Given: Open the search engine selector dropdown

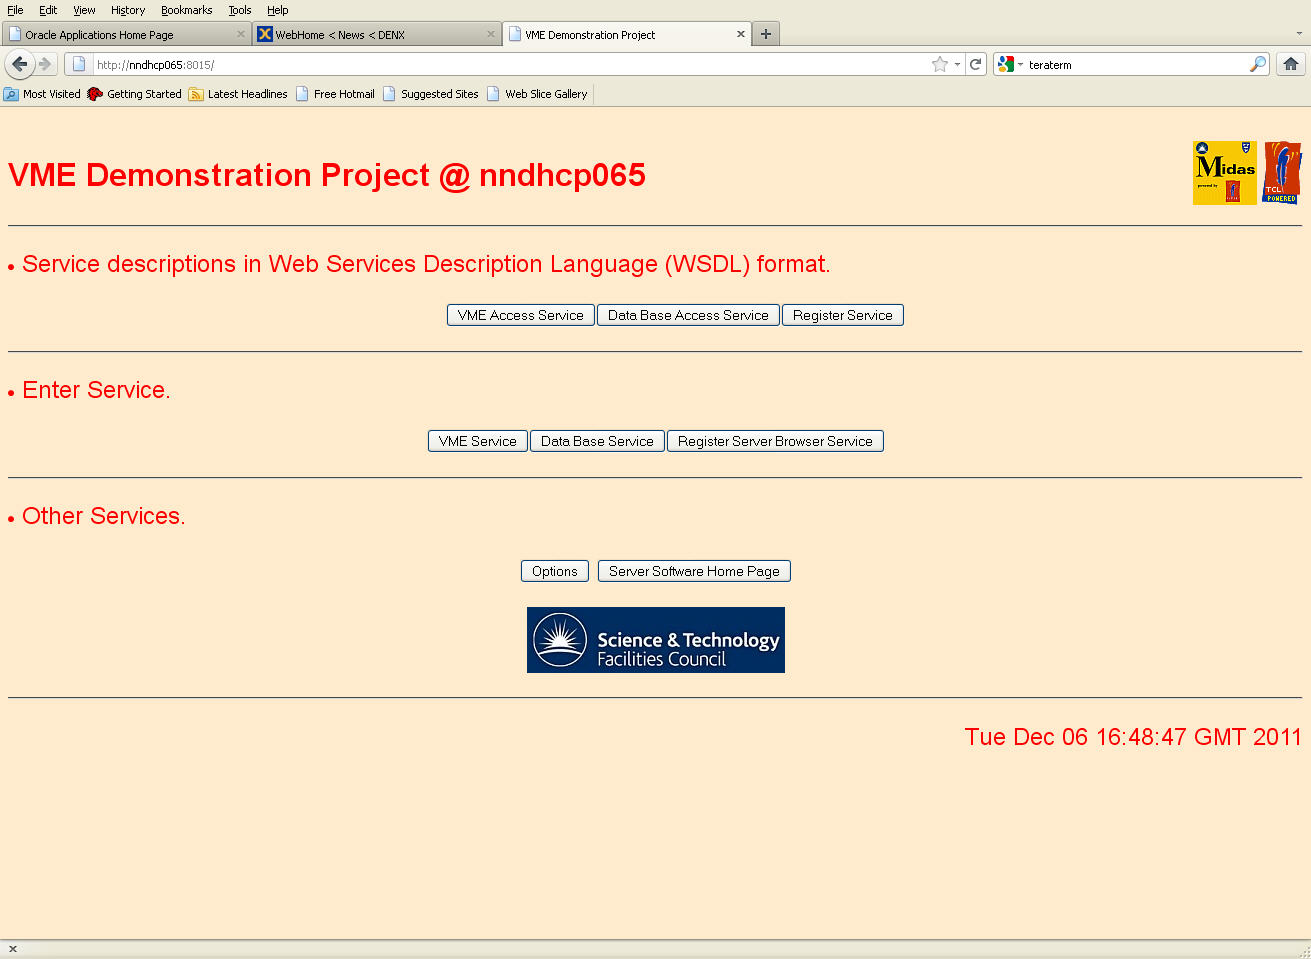Looking at the screenshot, I should pyautogui.click(x=1009, y=64).
